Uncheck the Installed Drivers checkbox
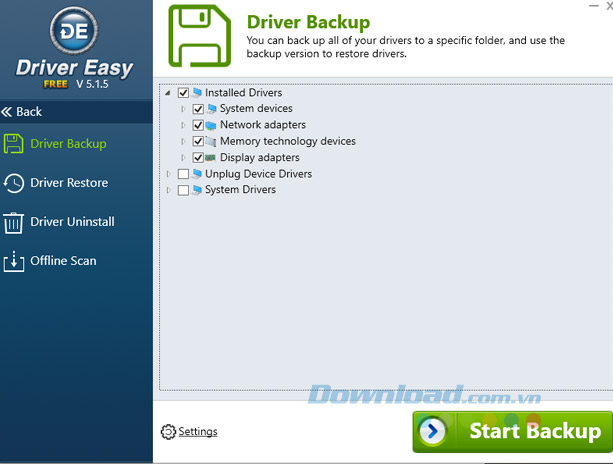 [183, 93]
